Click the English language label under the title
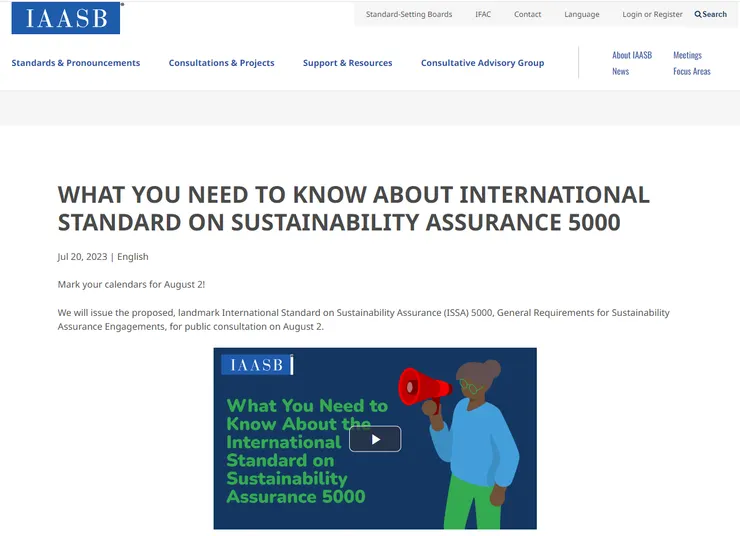The image size is (740, 536). pos(133,257)
